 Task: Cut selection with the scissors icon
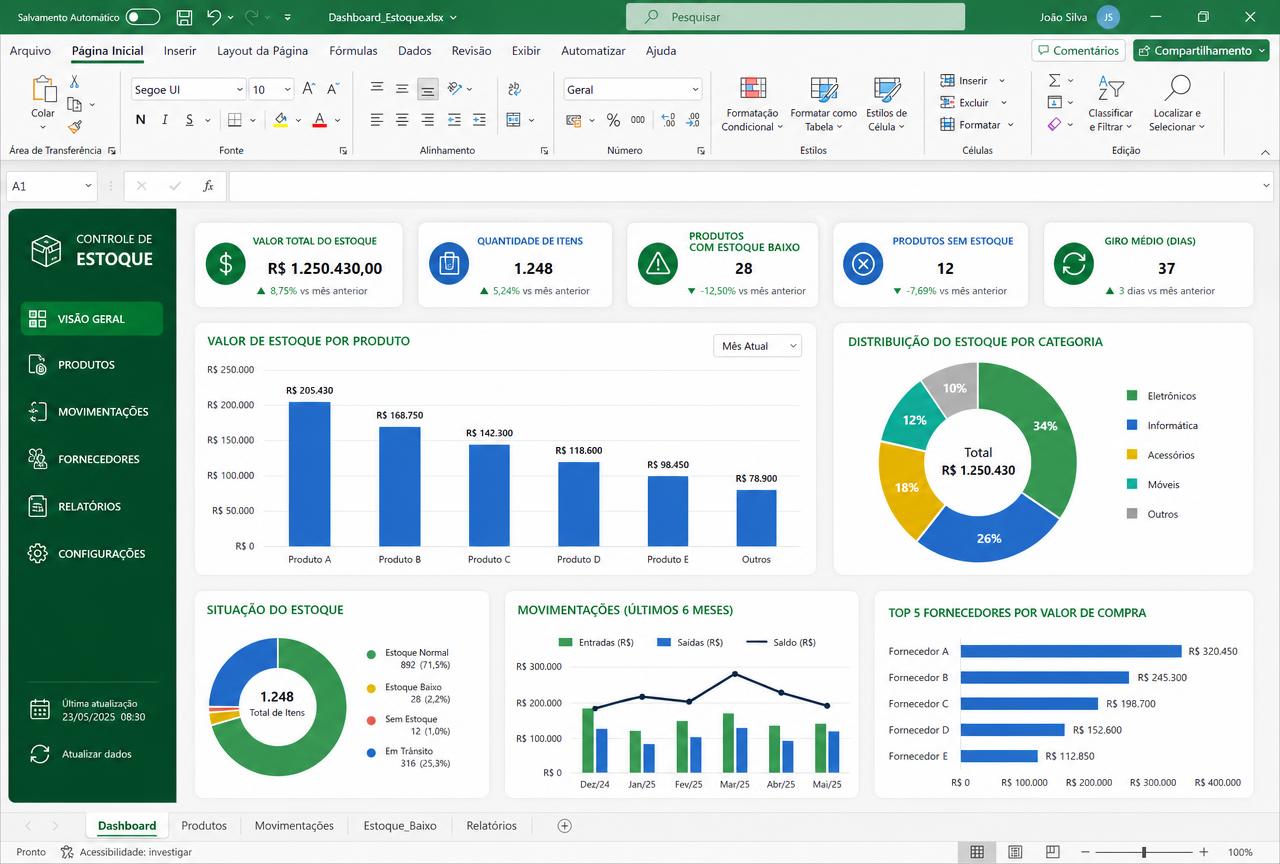pos(74,82)
